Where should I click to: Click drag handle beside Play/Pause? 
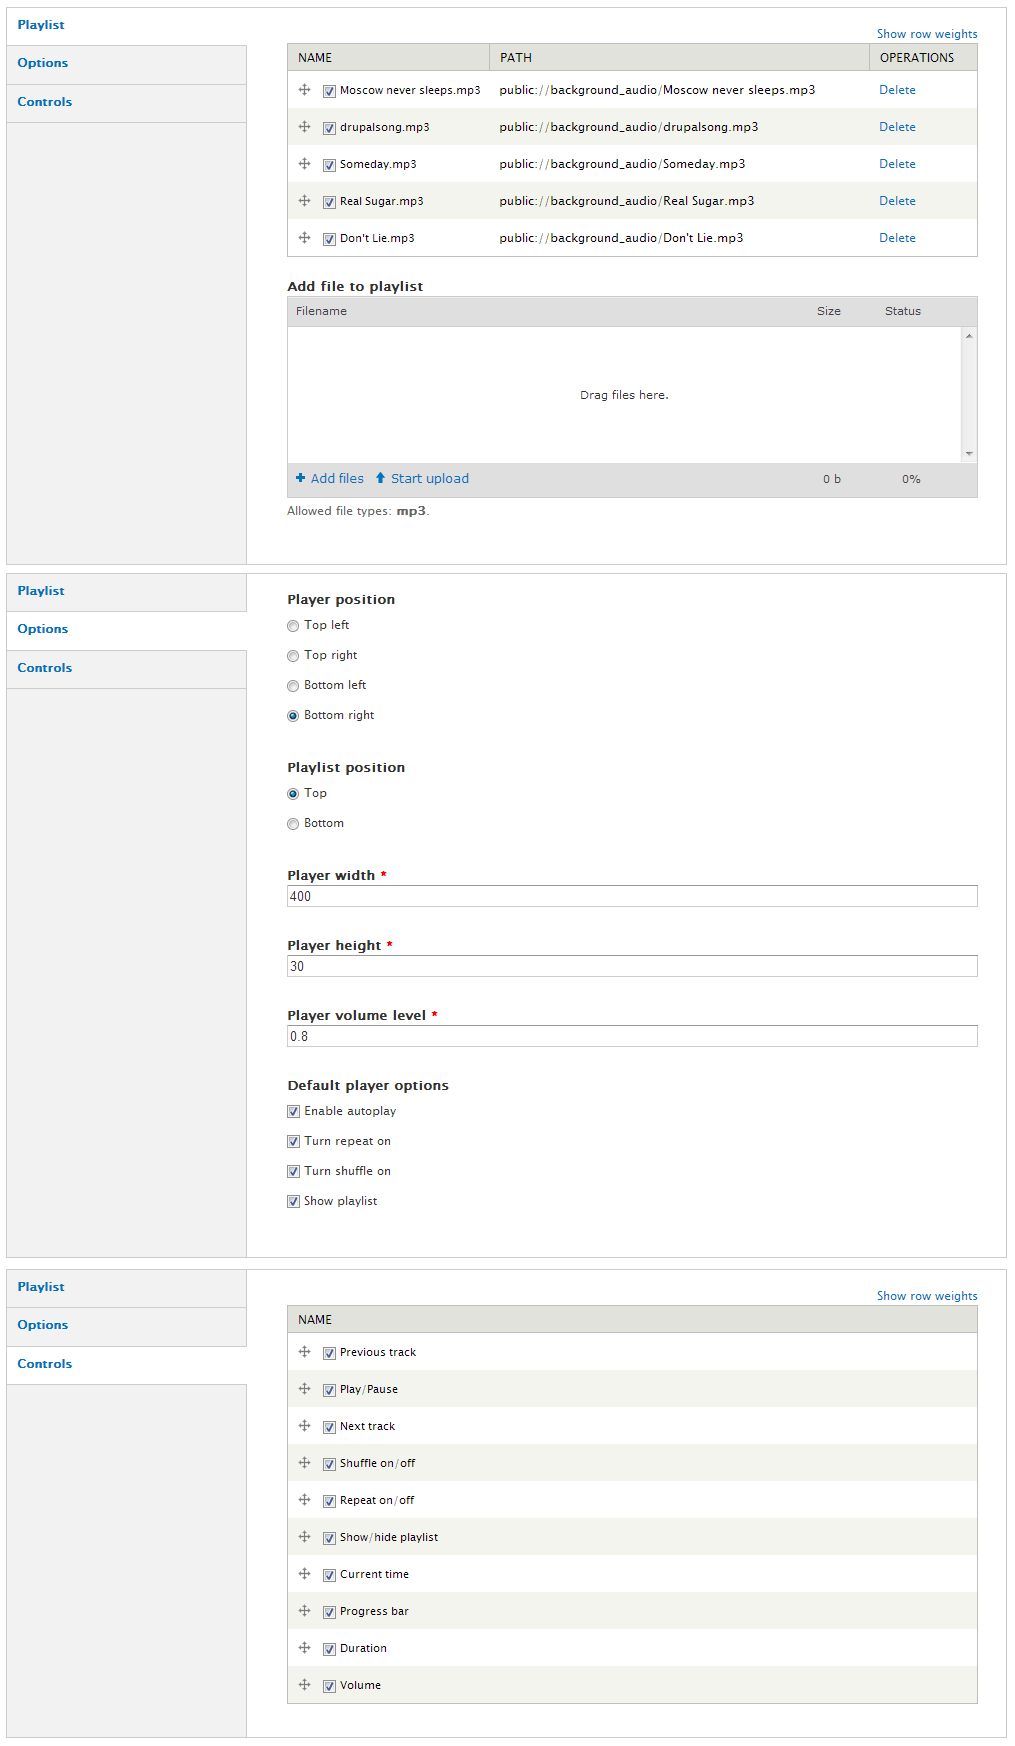(x=304, y=1389)
